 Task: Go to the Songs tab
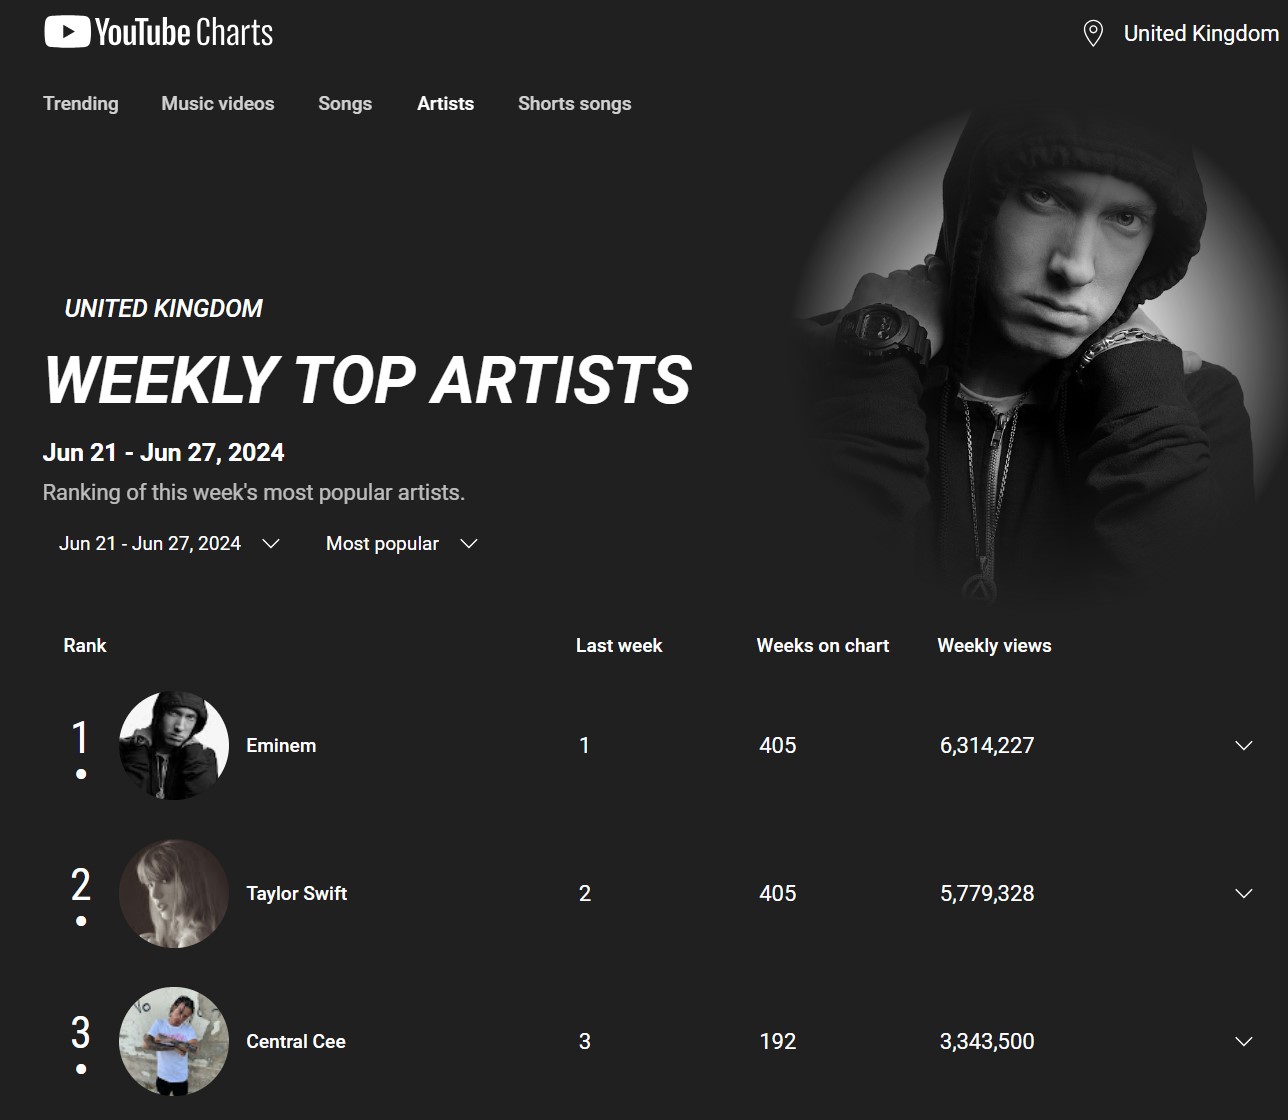pos(345,103)
